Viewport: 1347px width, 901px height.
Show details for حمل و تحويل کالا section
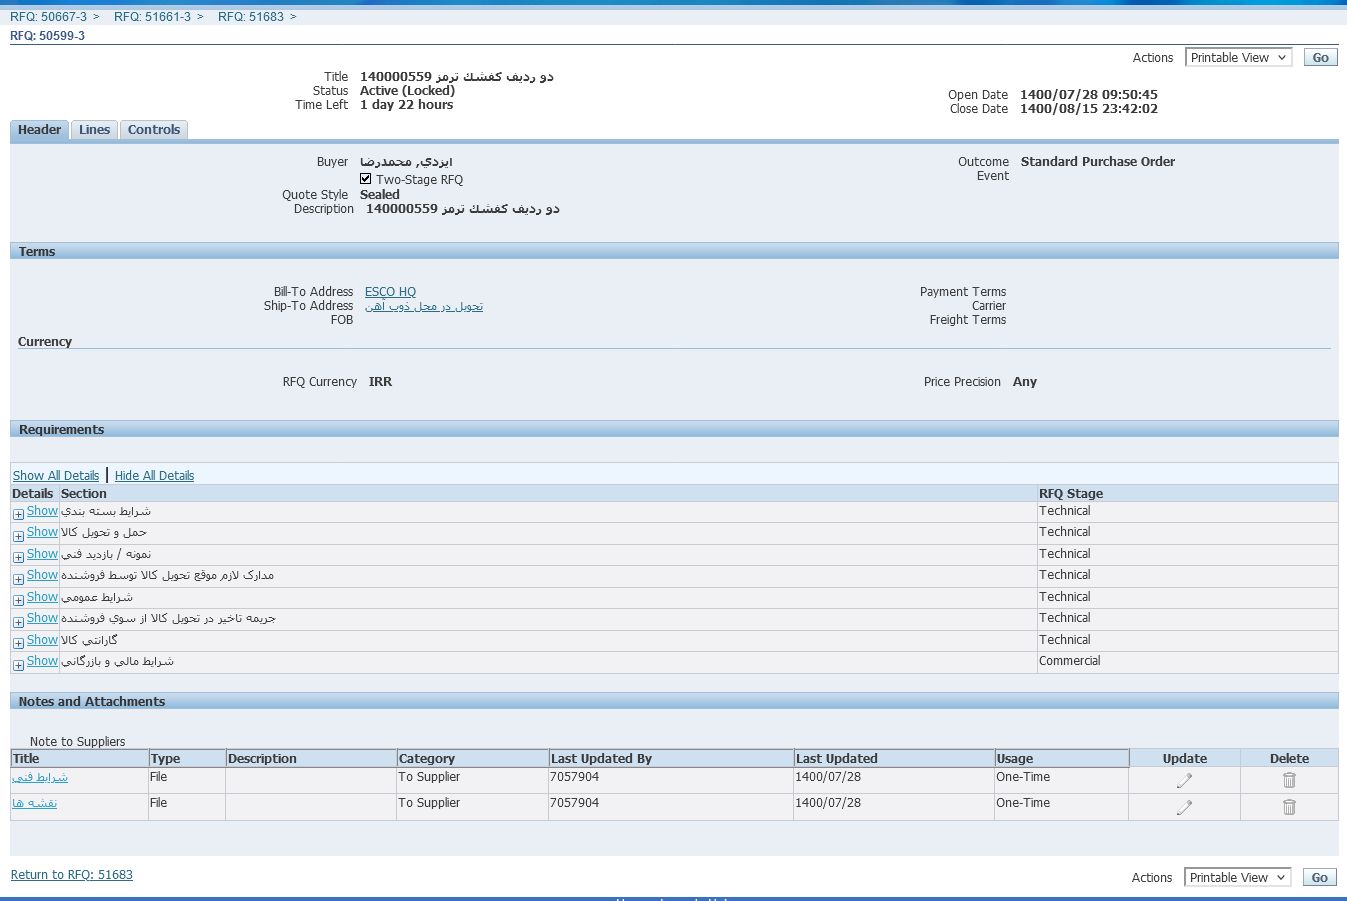coord(42,532)
